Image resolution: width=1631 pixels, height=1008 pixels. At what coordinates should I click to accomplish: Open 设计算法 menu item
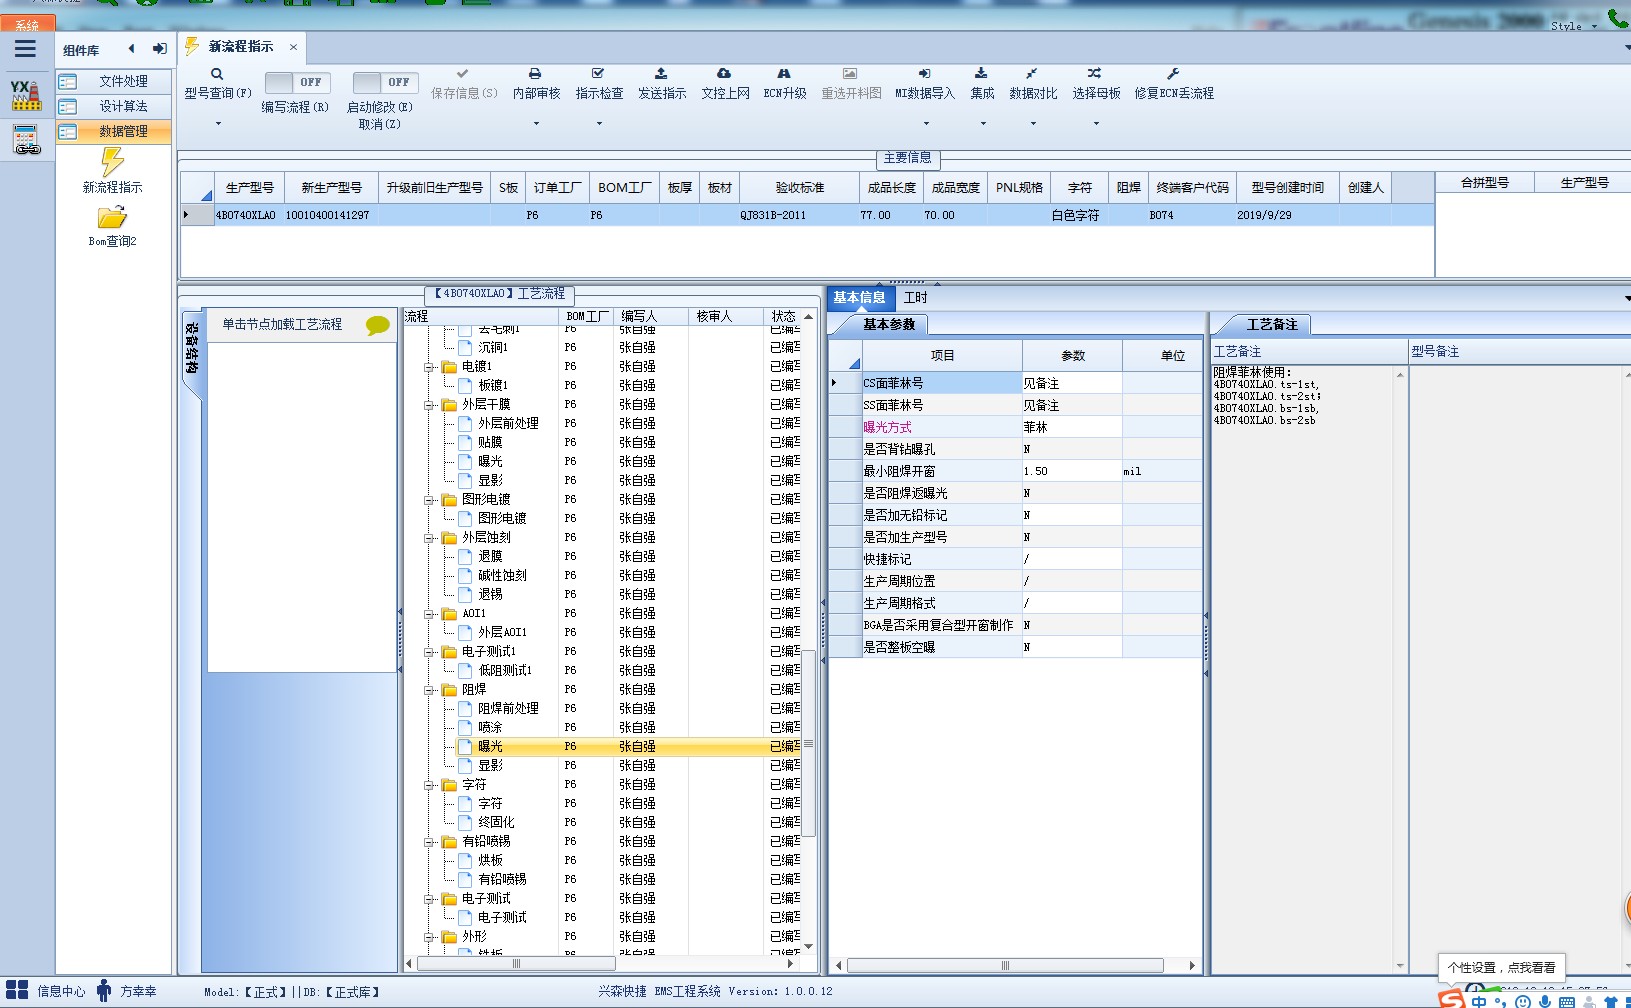(x=113, y=106)
